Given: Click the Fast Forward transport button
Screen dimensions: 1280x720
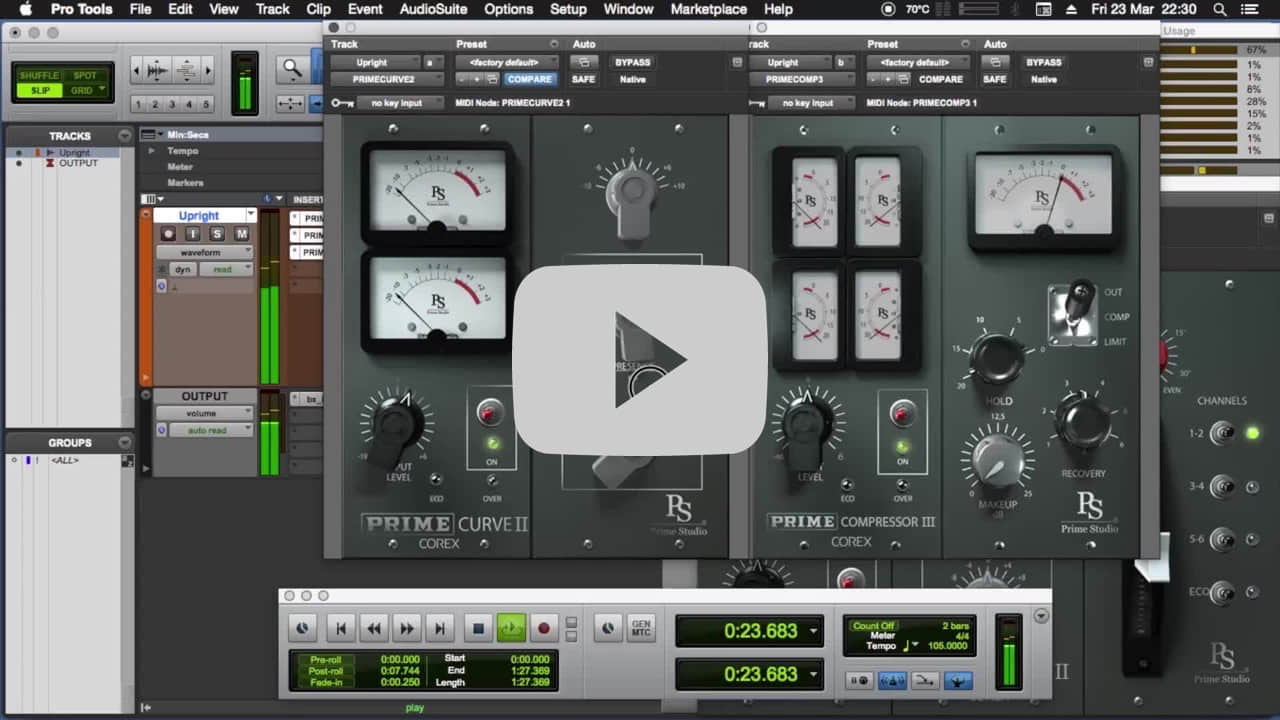Looking at the screenshot, I should coord(406,628).
